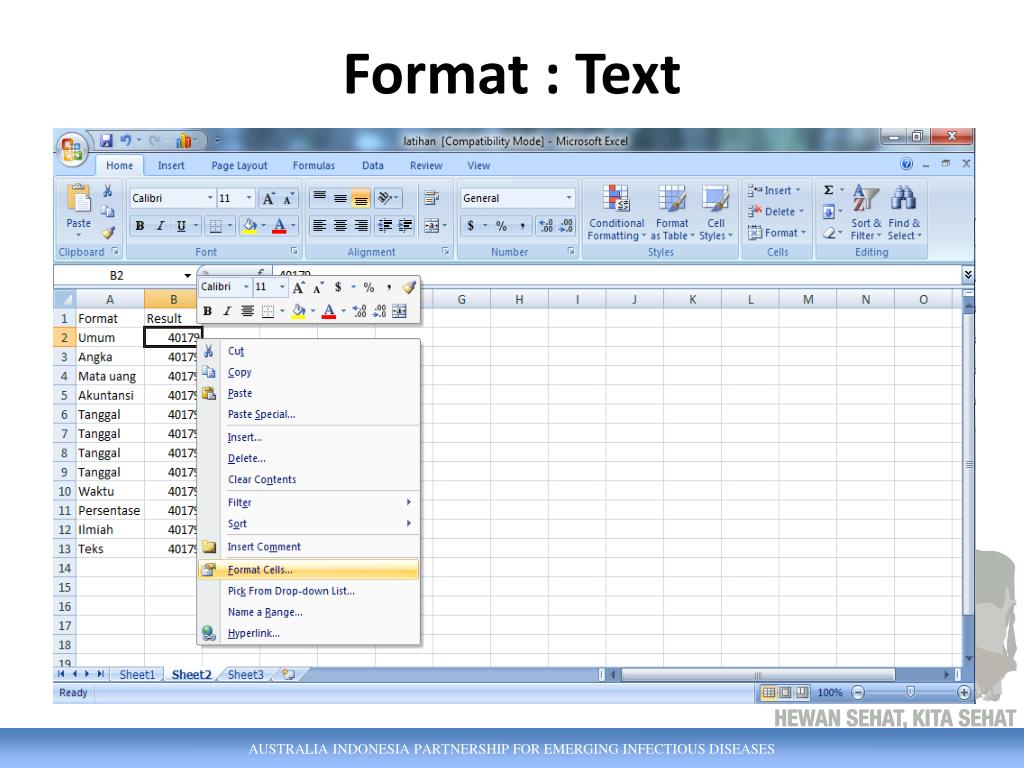The height and width of the screenshot is (768, 1024).
Task: Toggle Bold in the ribbon Font group
Action: 140,226
